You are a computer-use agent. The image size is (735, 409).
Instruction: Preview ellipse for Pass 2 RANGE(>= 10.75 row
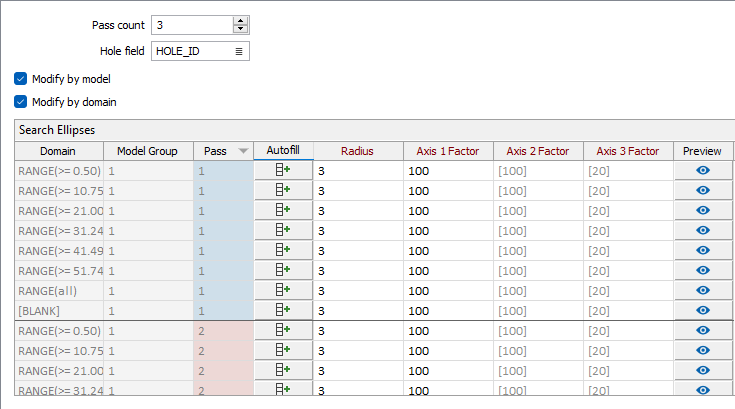pyautogui.click(x=703, y=350)
